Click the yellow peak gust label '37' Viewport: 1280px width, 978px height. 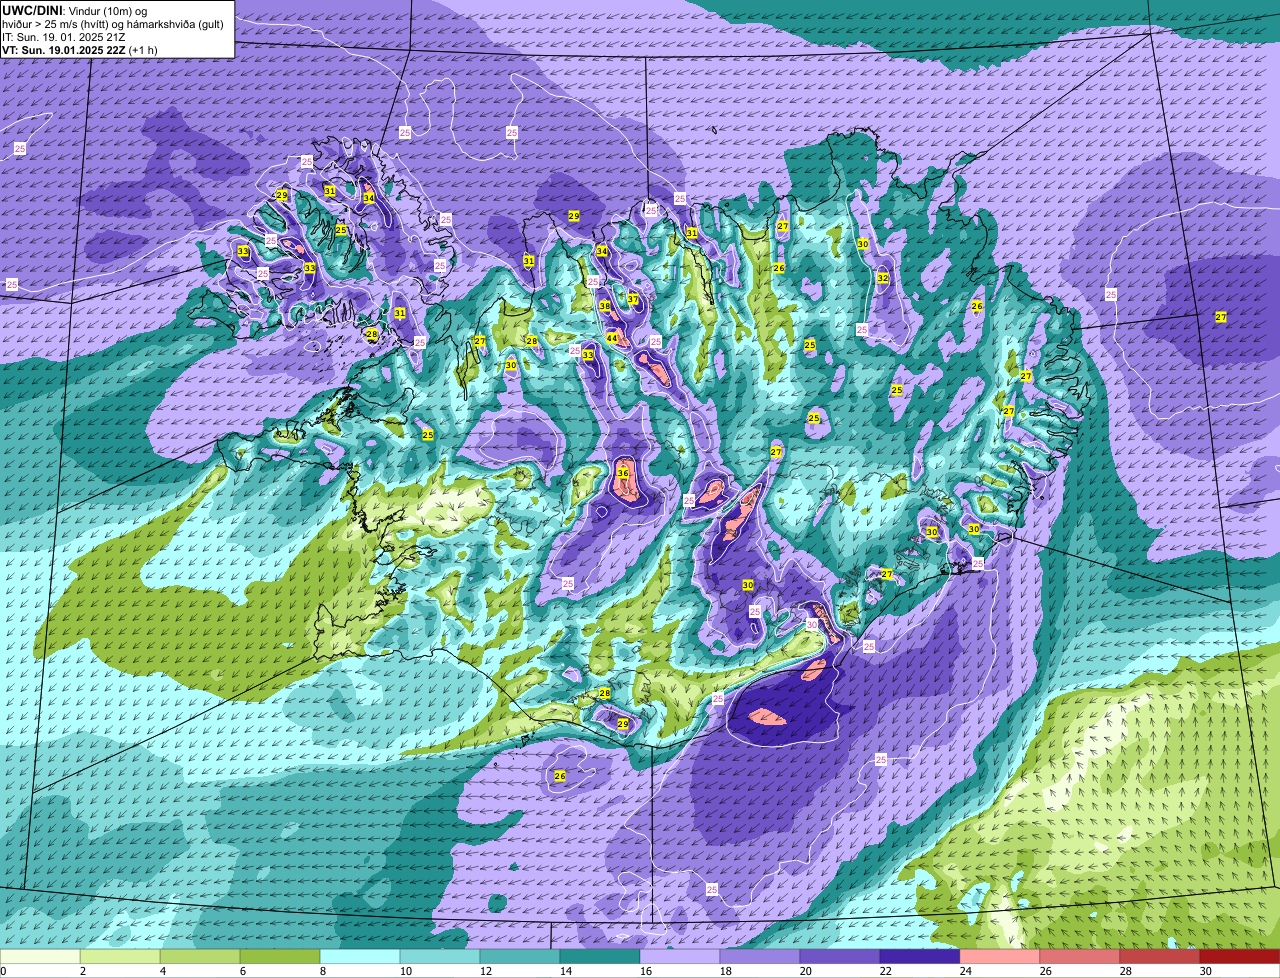click(633, 300)
